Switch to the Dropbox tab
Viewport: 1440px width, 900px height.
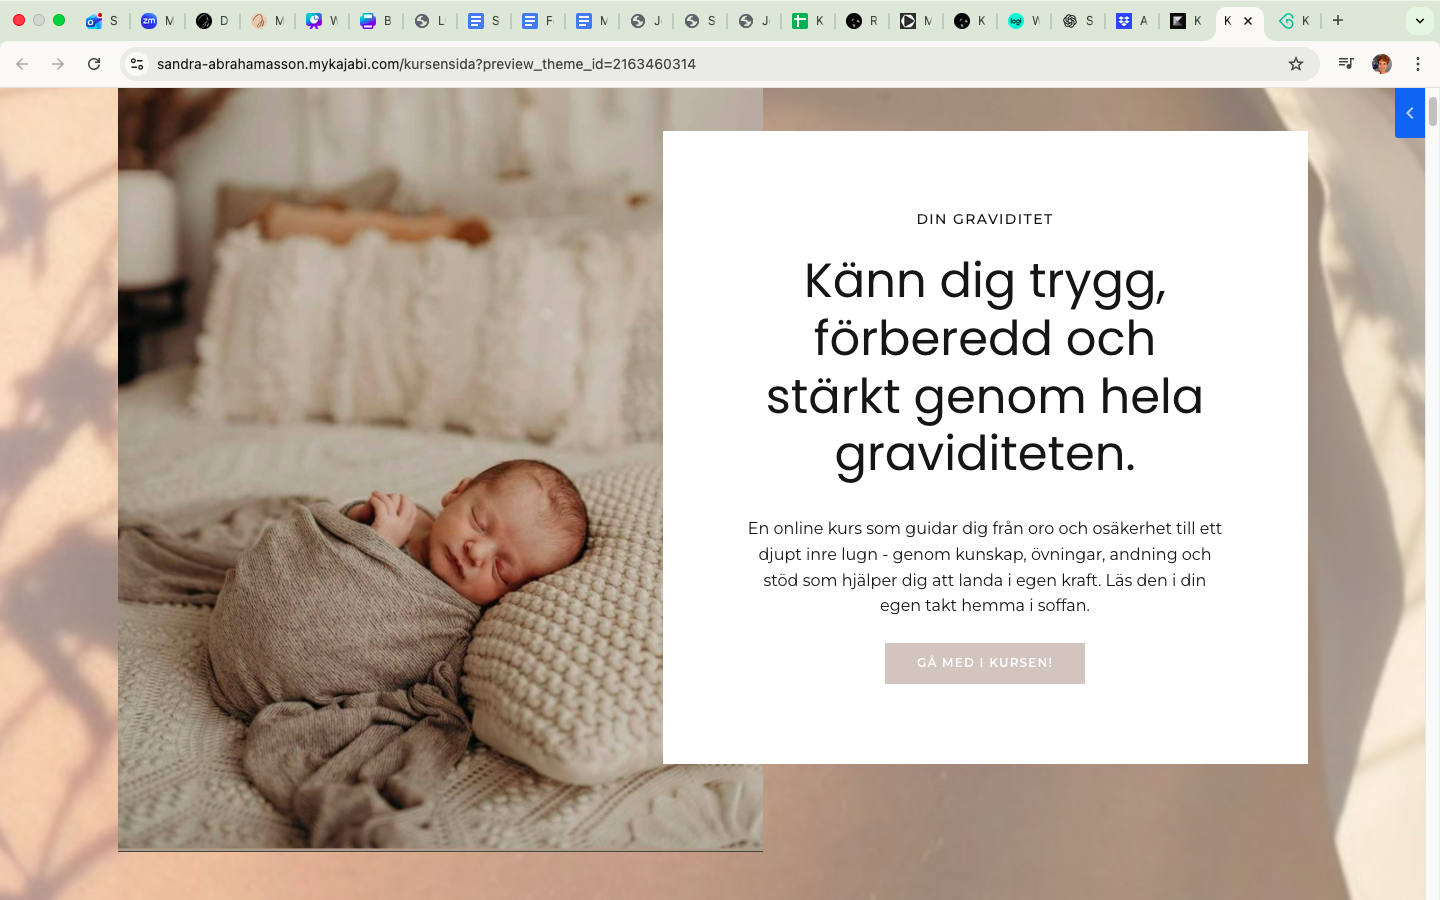(1132, 20)
